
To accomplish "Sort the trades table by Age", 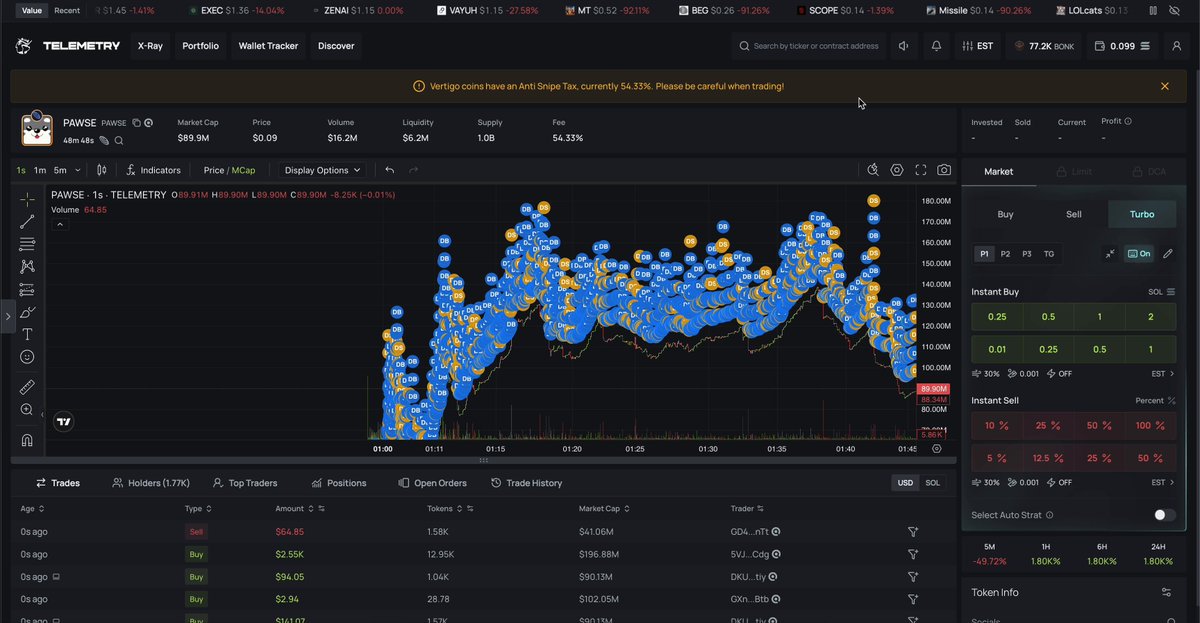I will pyautogui.click(x=34, y=509).
